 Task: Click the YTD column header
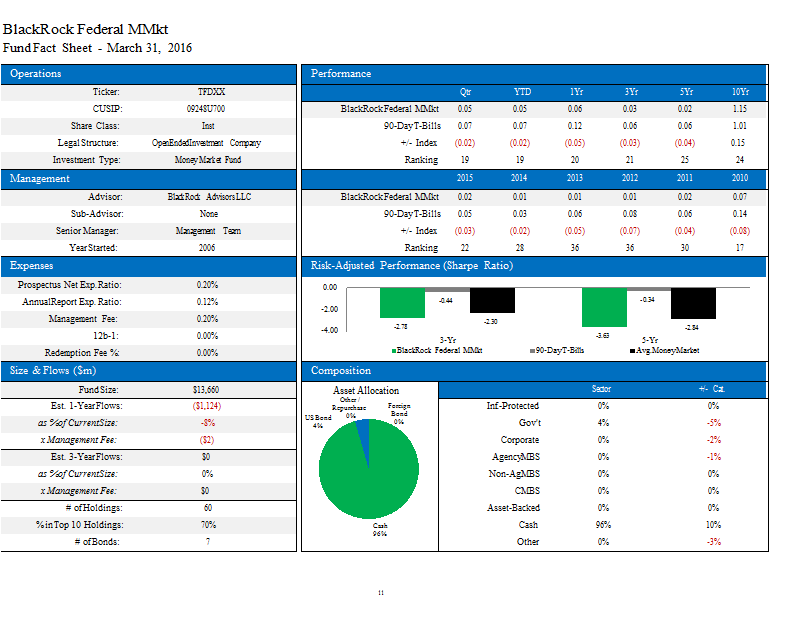point(522,92)
